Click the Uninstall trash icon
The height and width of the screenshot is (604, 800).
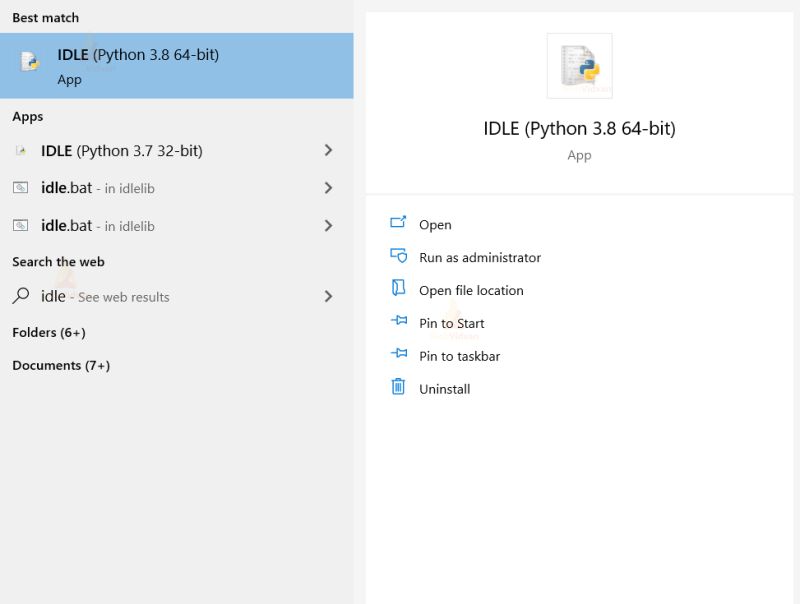click(399, 389)
